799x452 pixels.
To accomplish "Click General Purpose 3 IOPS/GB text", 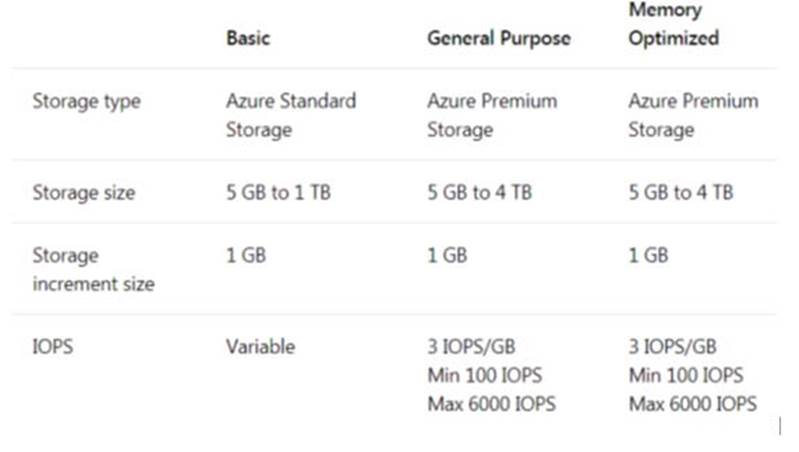I will point(471,347).
